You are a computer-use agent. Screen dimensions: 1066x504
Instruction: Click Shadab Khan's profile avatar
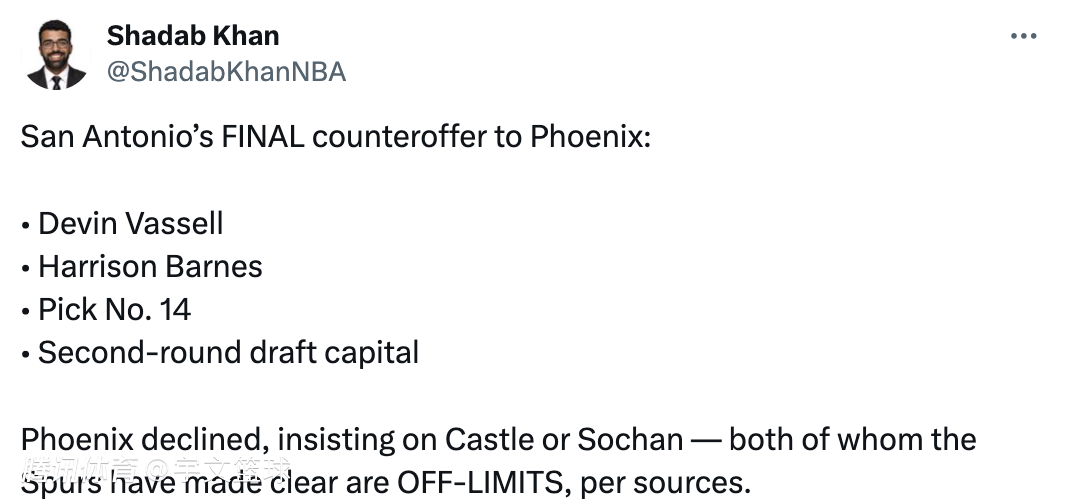56,55
